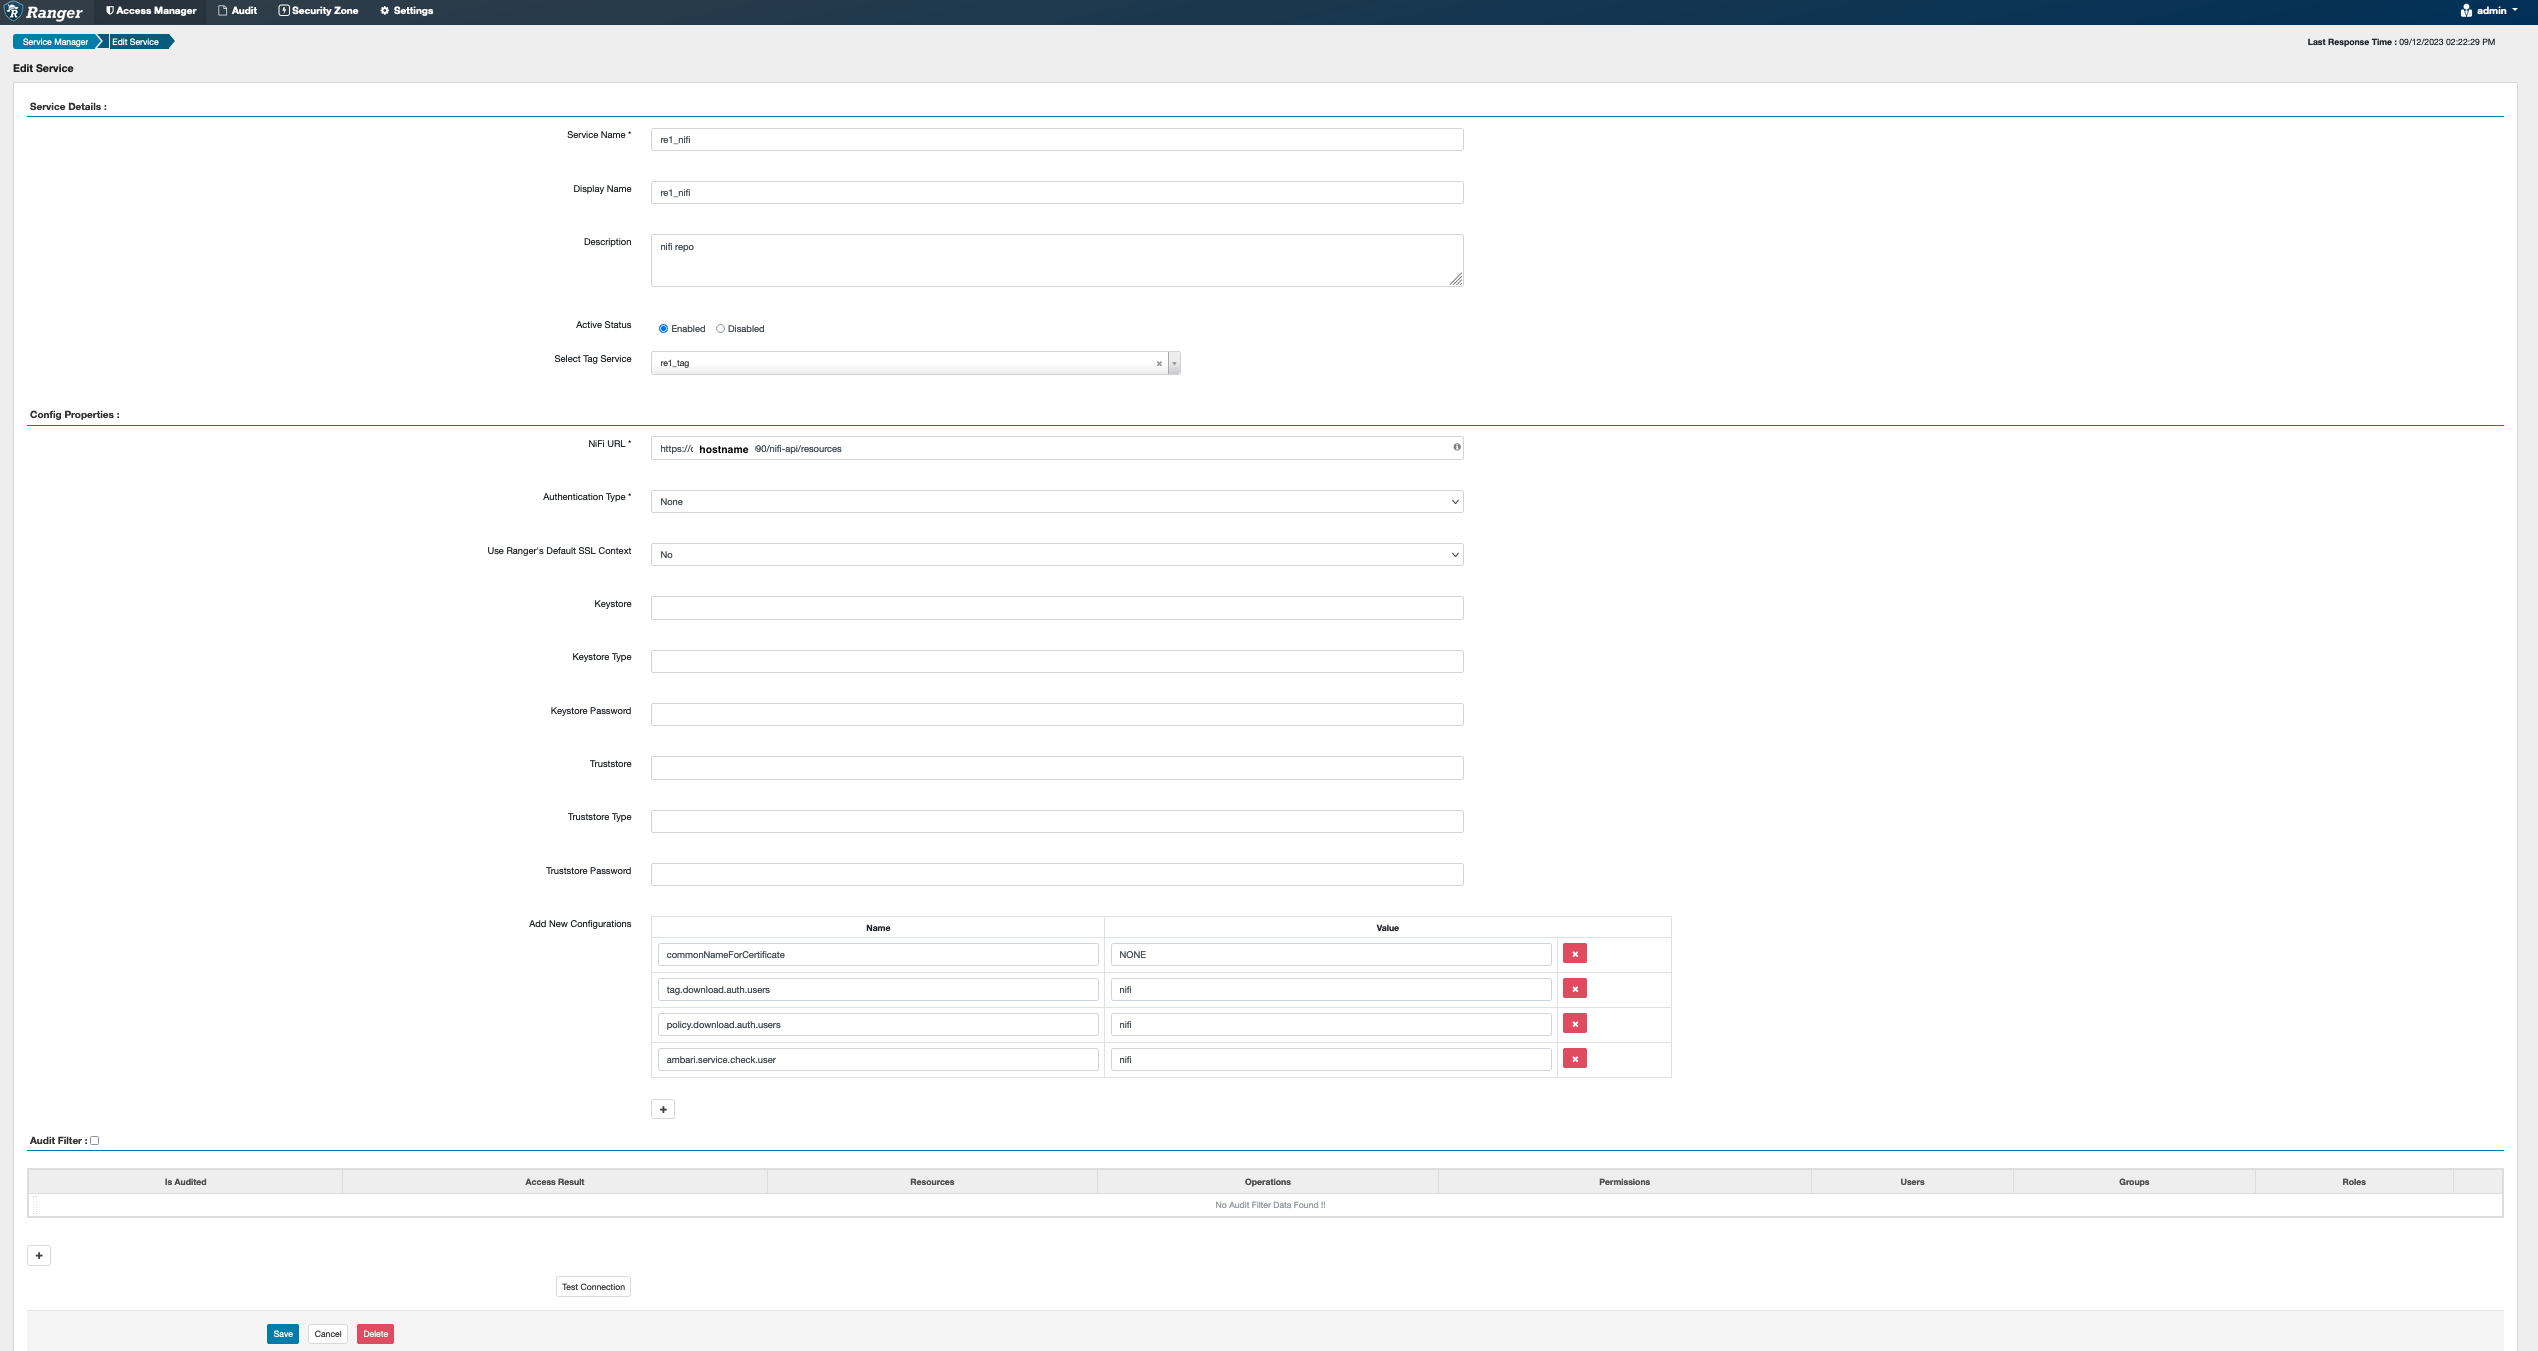Remove the ambari.service.check.user configuration row

tap(1575, 1059)
